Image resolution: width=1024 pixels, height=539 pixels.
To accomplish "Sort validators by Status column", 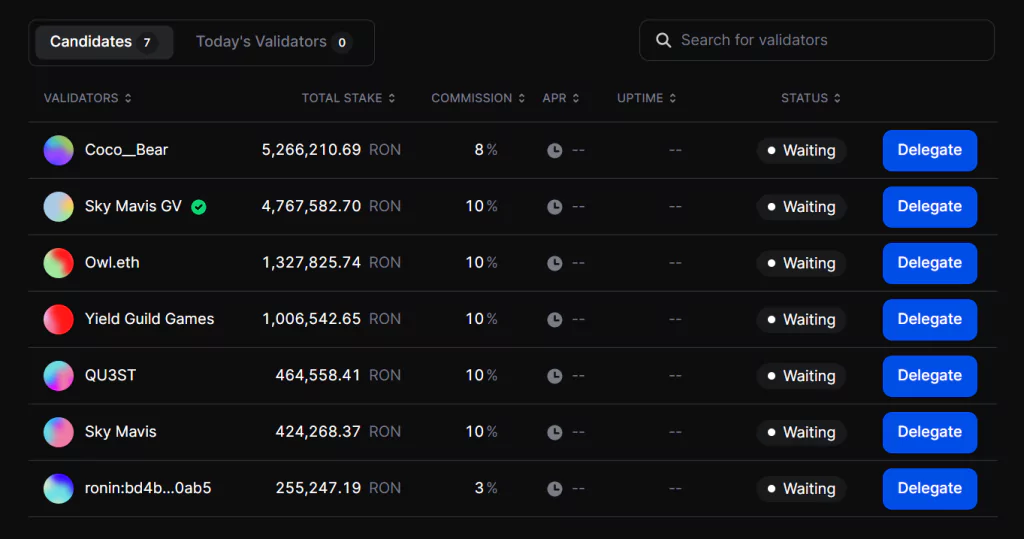I will (811, 98).
